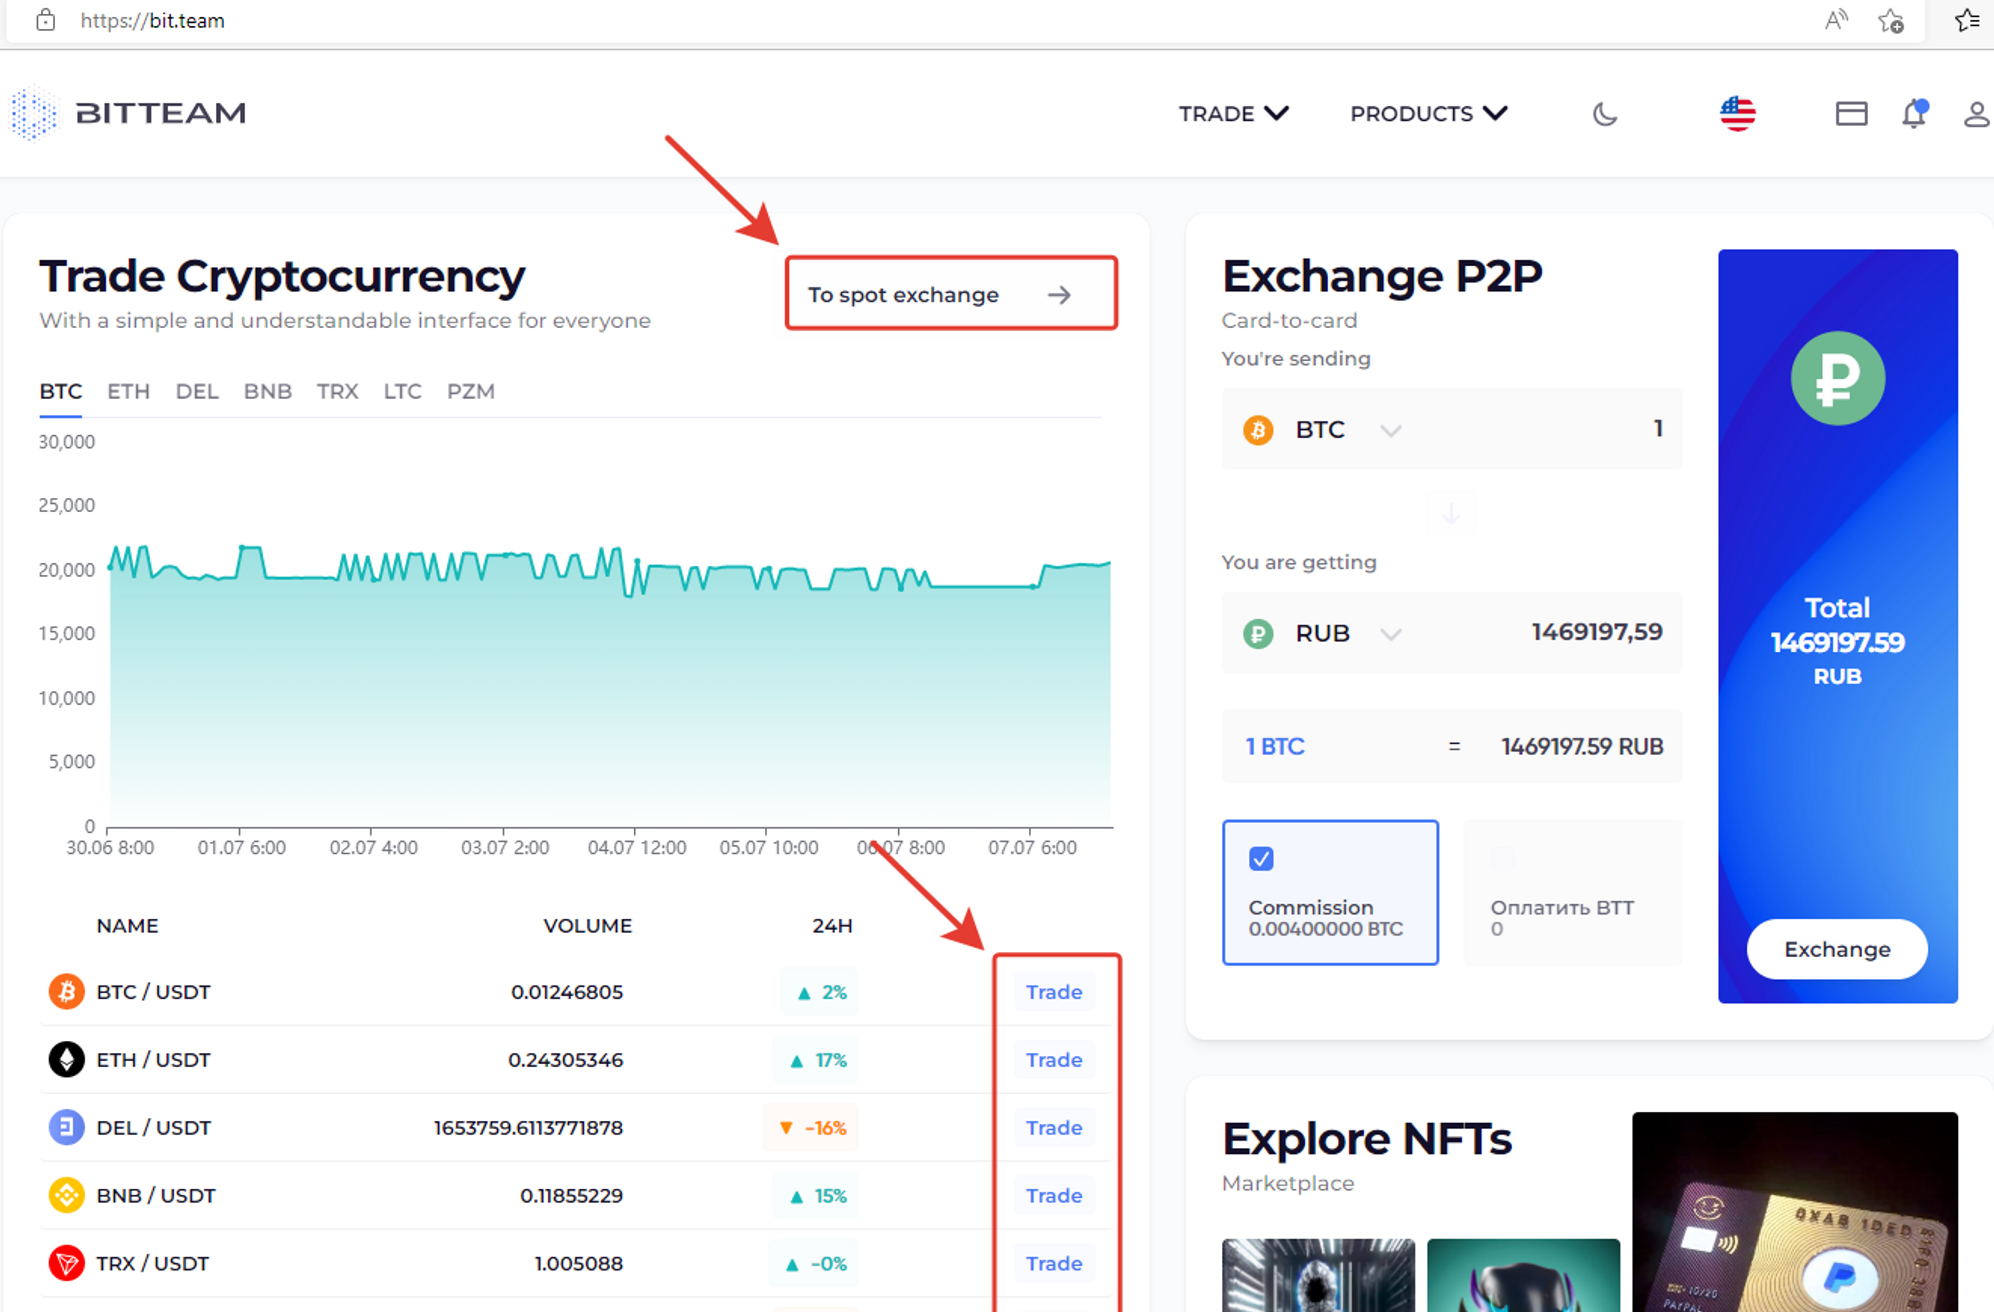Image resolution: width=1994 pixels, height=1312 pixels.
Task: Click the swap direction arrow in P2P form
Action: pos(1451,515)
